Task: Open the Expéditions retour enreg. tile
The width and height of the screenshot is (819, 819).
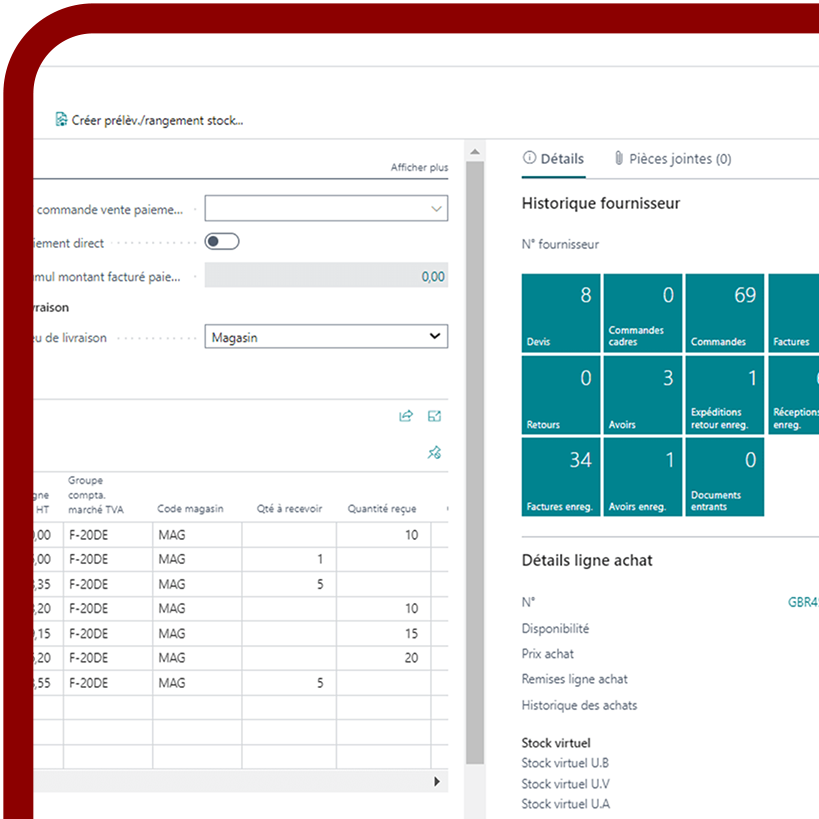Action: pyautogui.click(x=724, y=395)
